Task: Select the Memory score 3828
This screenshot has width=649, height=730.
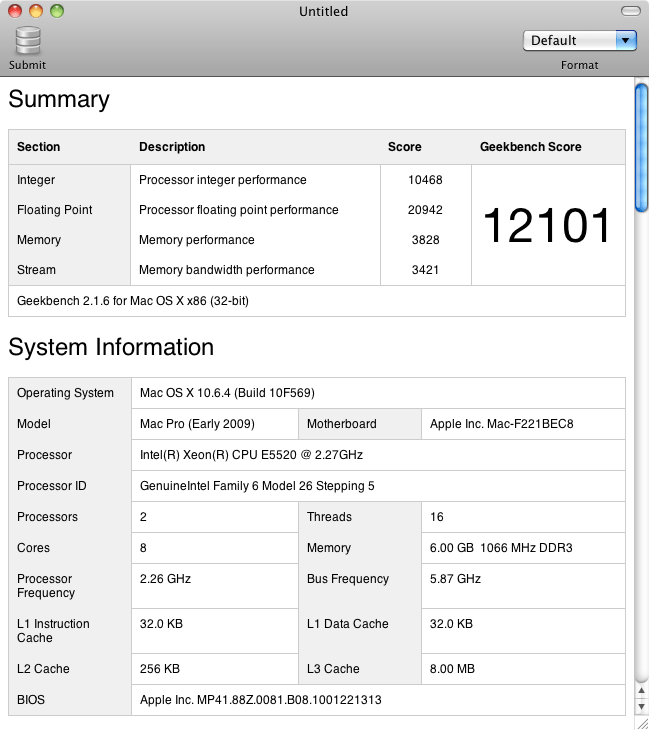Action: [x=426, y=240]
